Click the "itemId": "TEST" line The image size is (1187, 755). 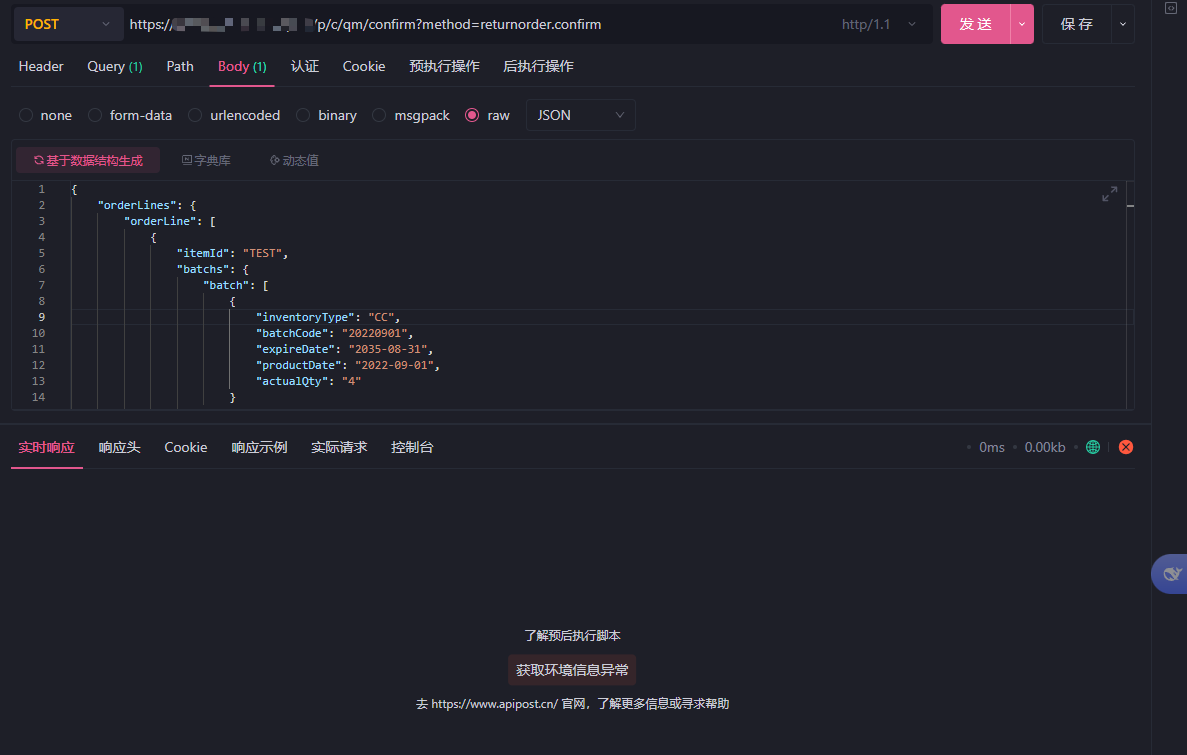coord(232,253)
